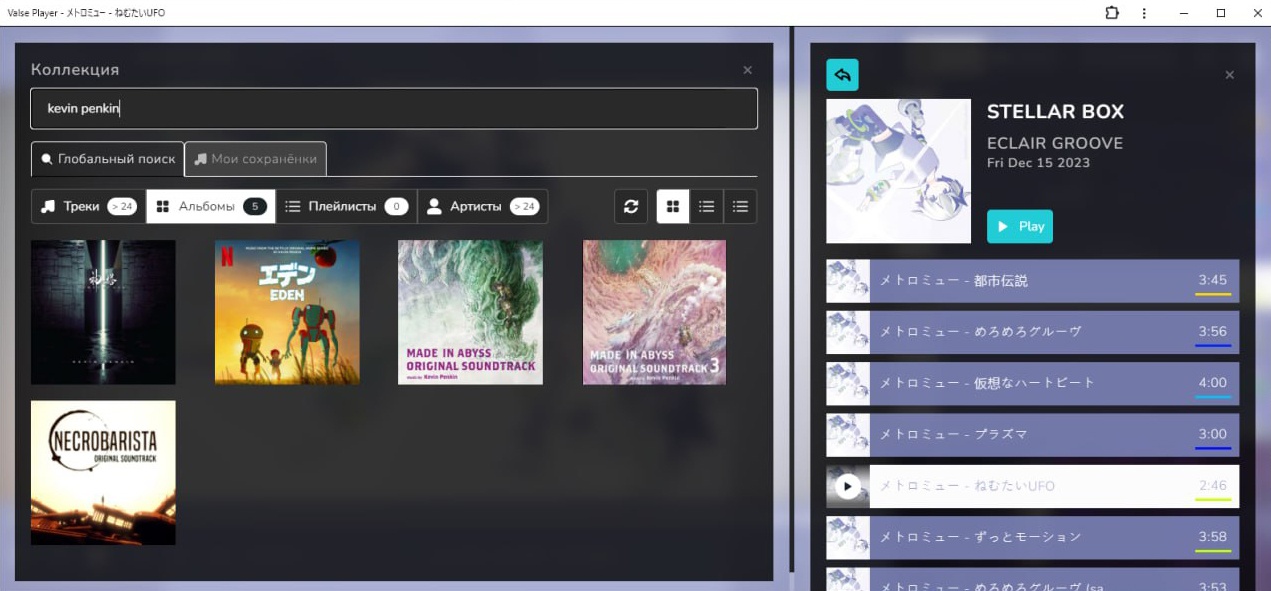
Task: Click the magnifier icon on Глобальный поиск
Action: pyautogui.click(x=47, y=159)
